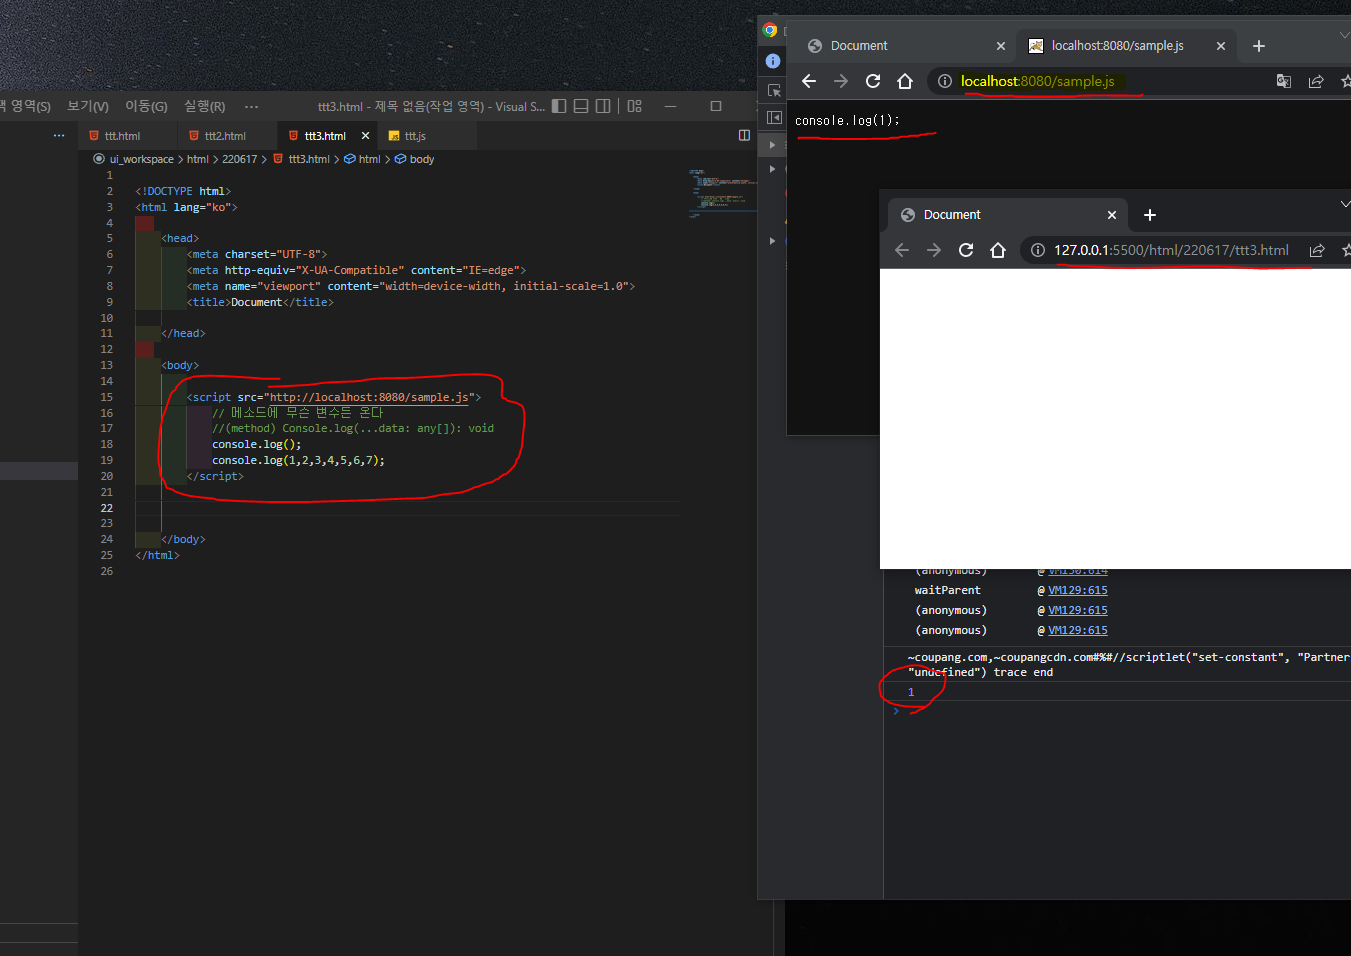Open the 이동(G) menu
Screen dimensions: 1351x956
point(146,106)
